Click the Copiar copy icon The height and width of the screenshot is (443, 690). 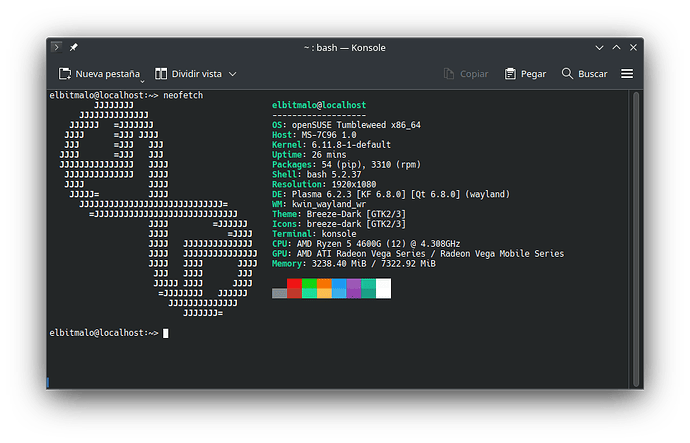click(x=448, y=74)
